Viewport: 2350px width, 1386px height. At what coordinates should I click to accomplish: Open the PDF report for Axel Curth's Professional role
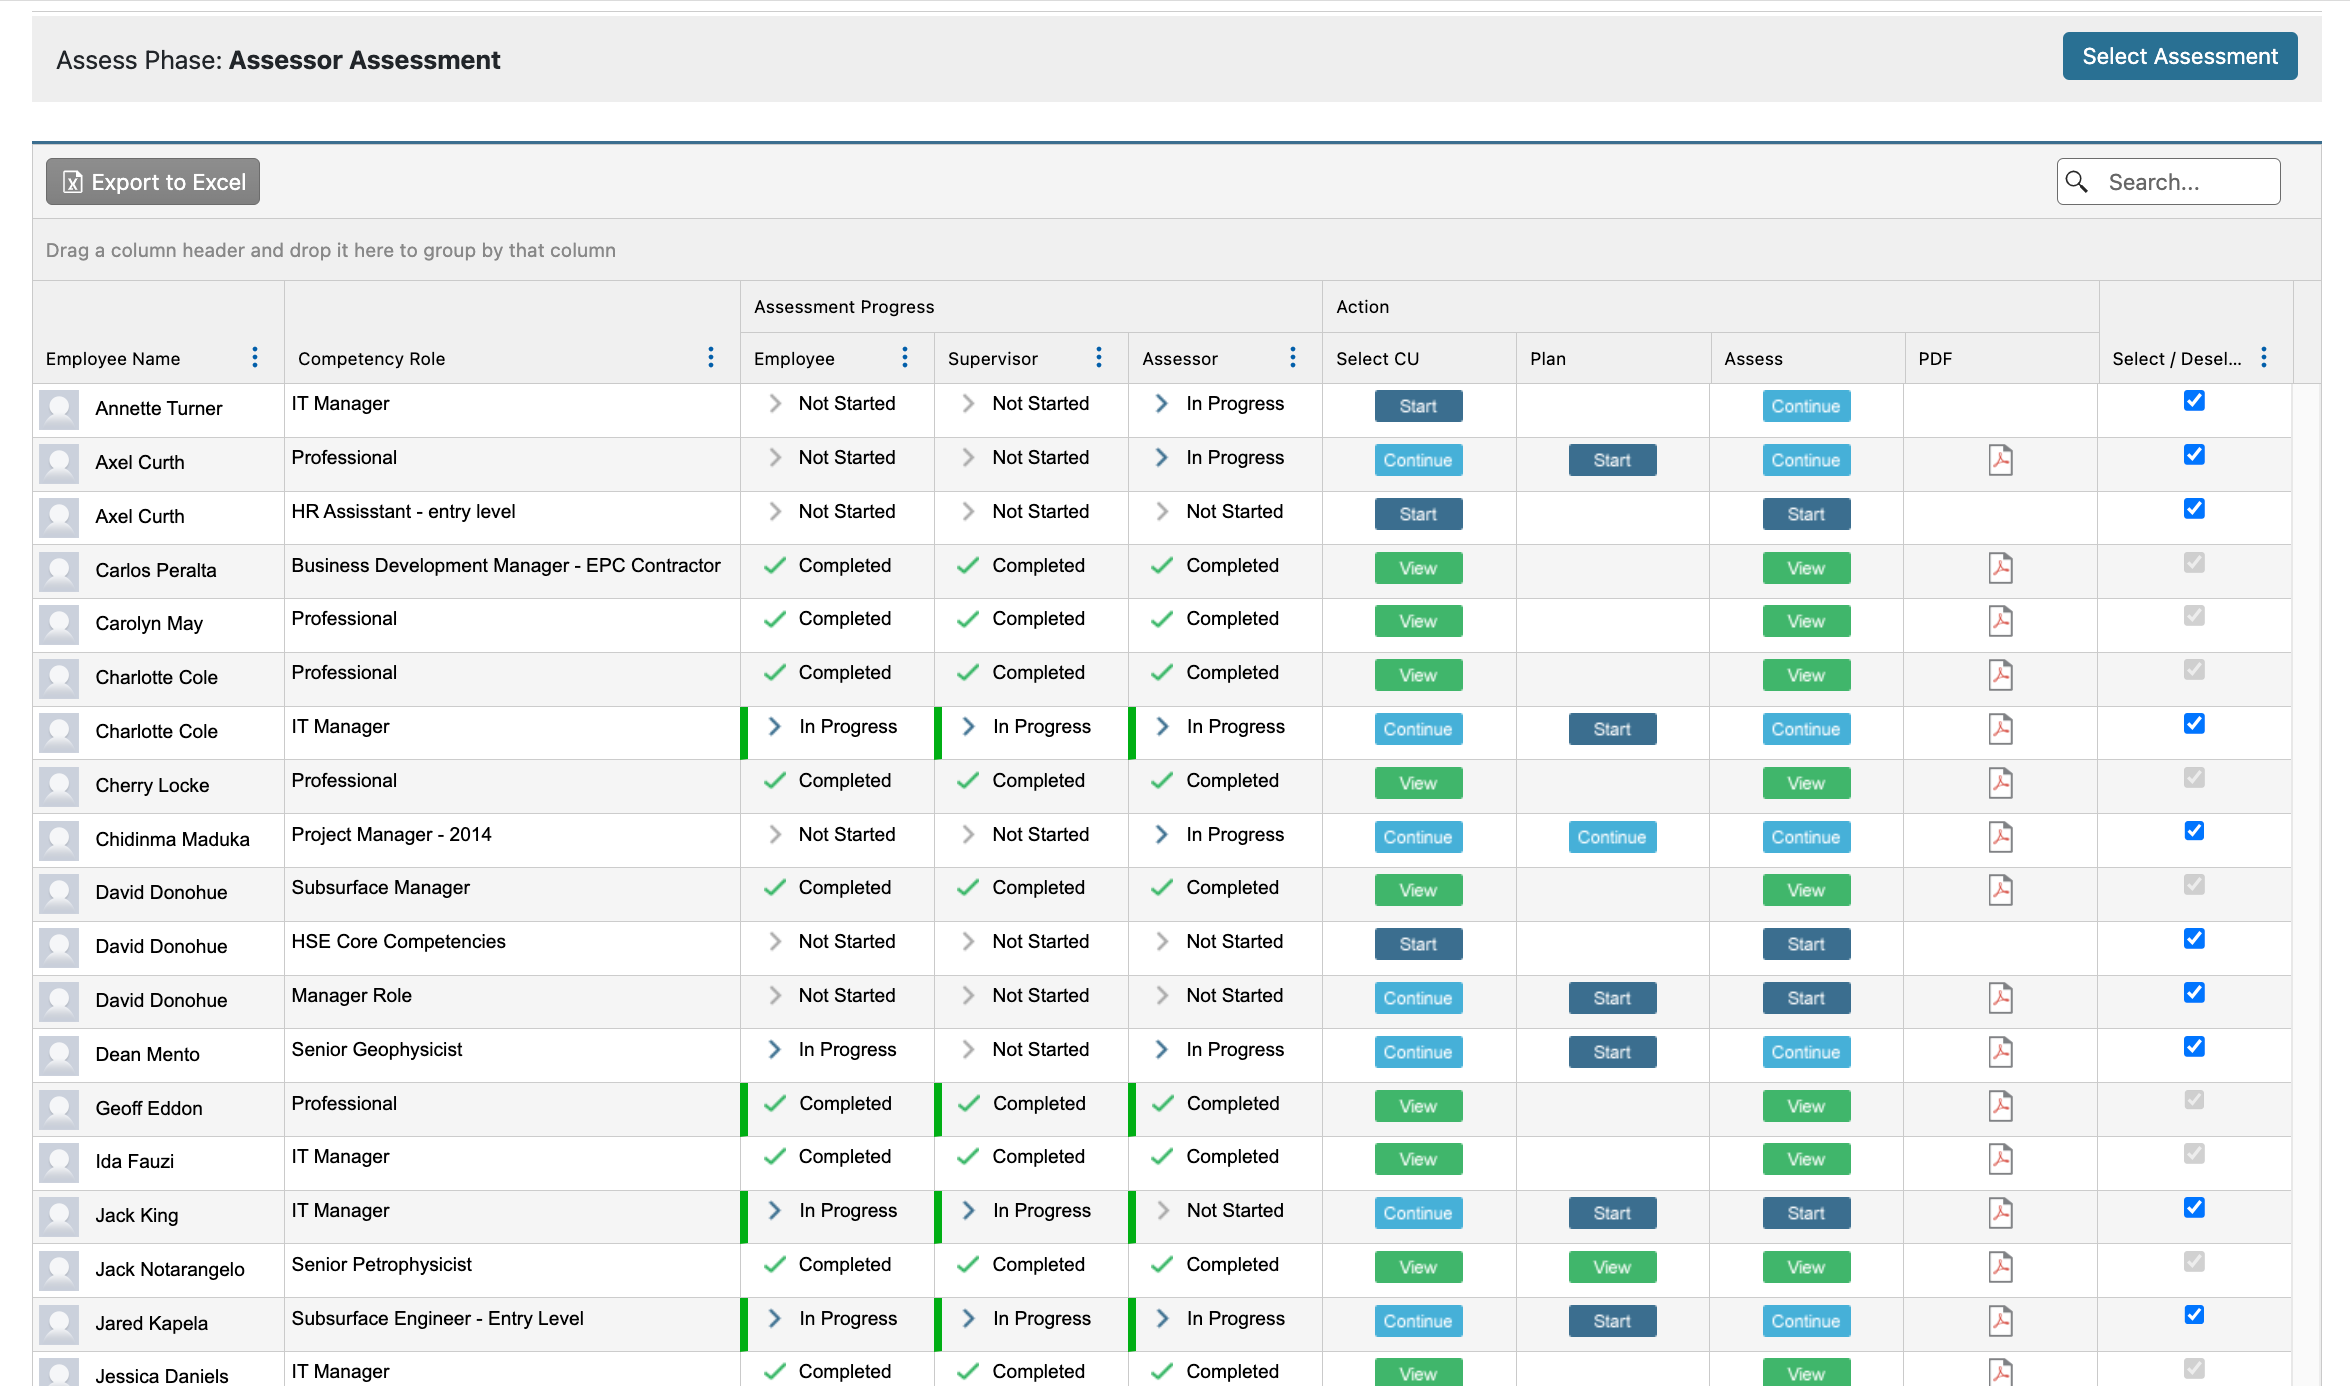[x=2000, y=459]
